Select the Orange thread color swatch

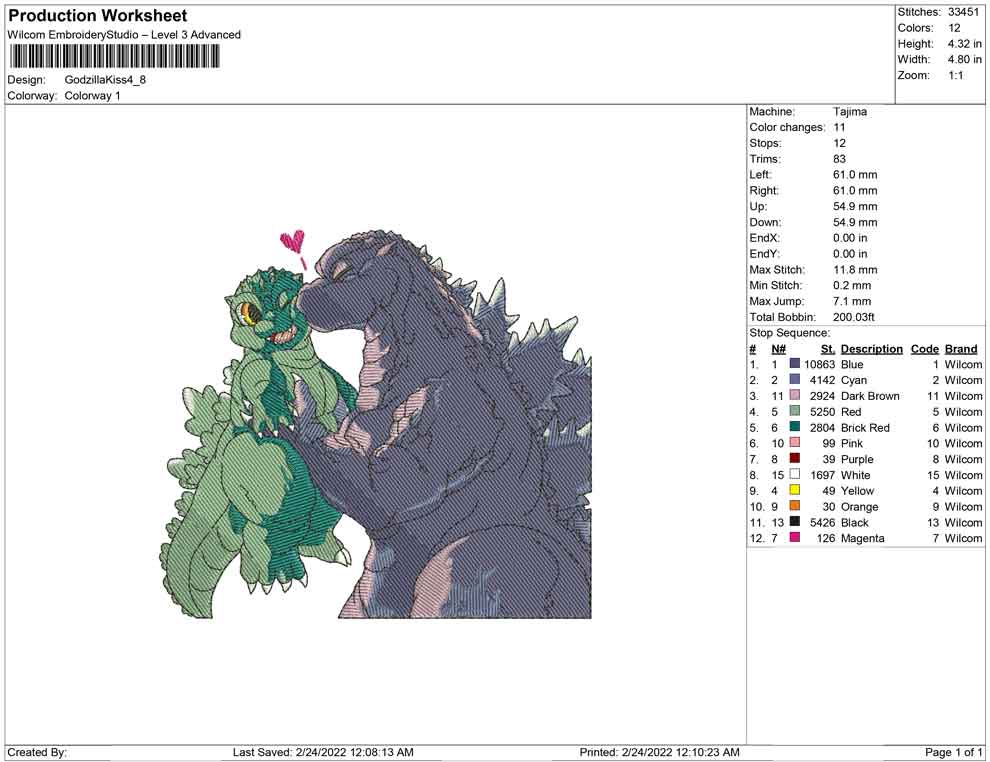click(x=795, y=506)
